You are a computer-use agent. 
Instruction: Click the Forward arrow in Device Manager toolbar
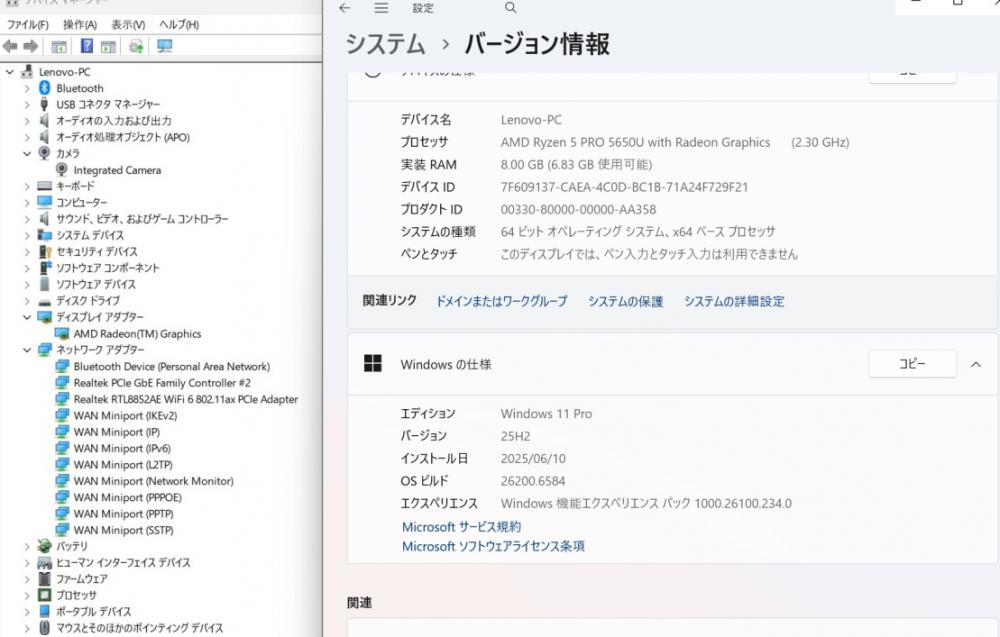(x=31, y=47)
